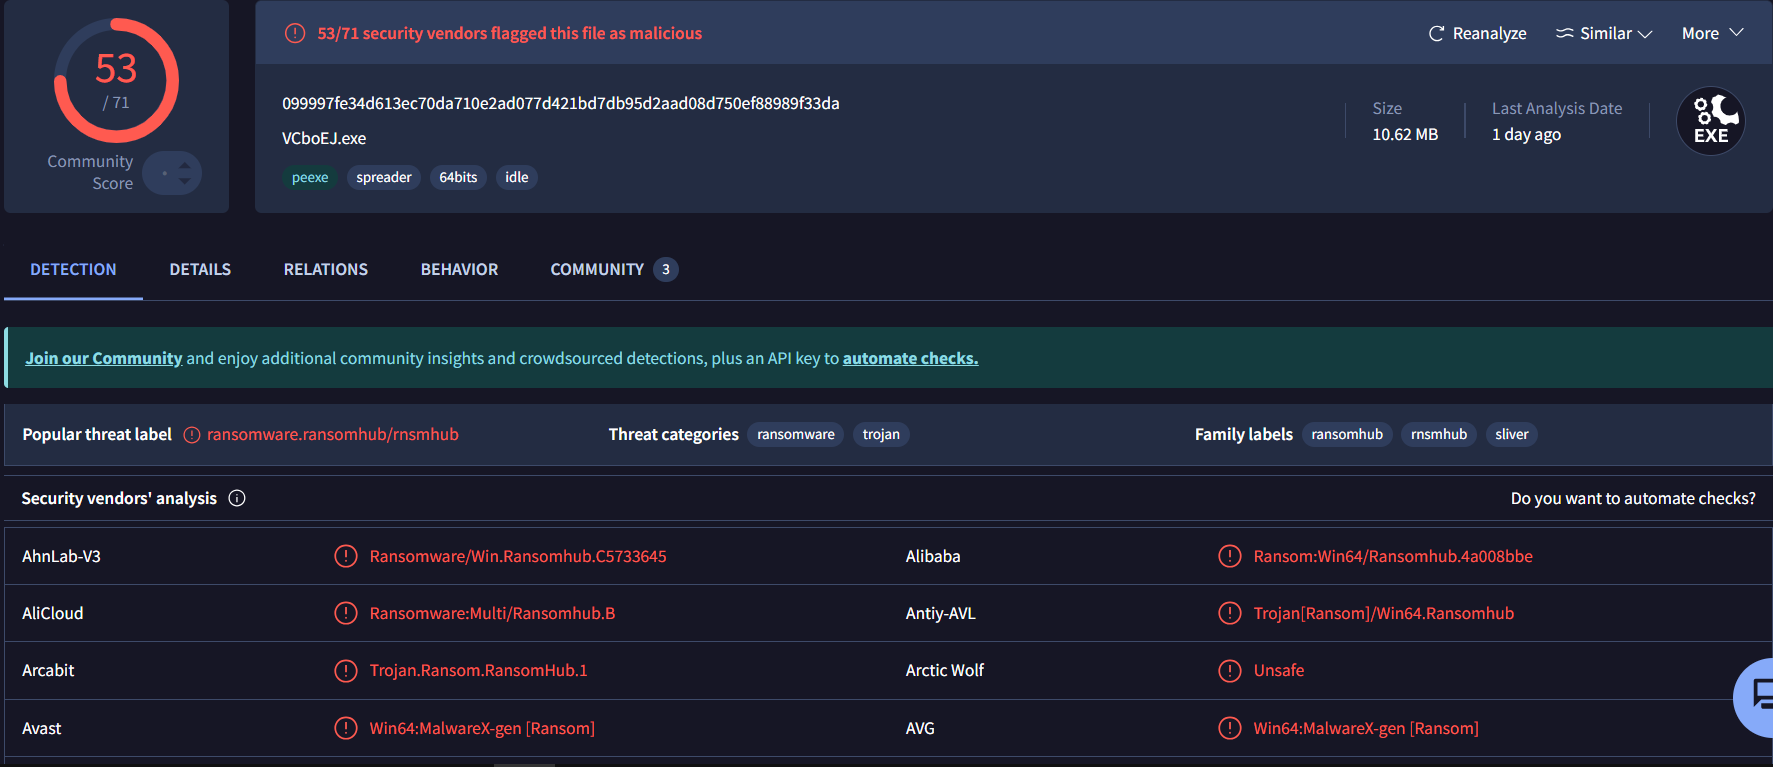The height and width of the screenshot is (767, 1773).
Task: Click Arctic Wolf detection alert icon
Action: [x=1230, y=670]
